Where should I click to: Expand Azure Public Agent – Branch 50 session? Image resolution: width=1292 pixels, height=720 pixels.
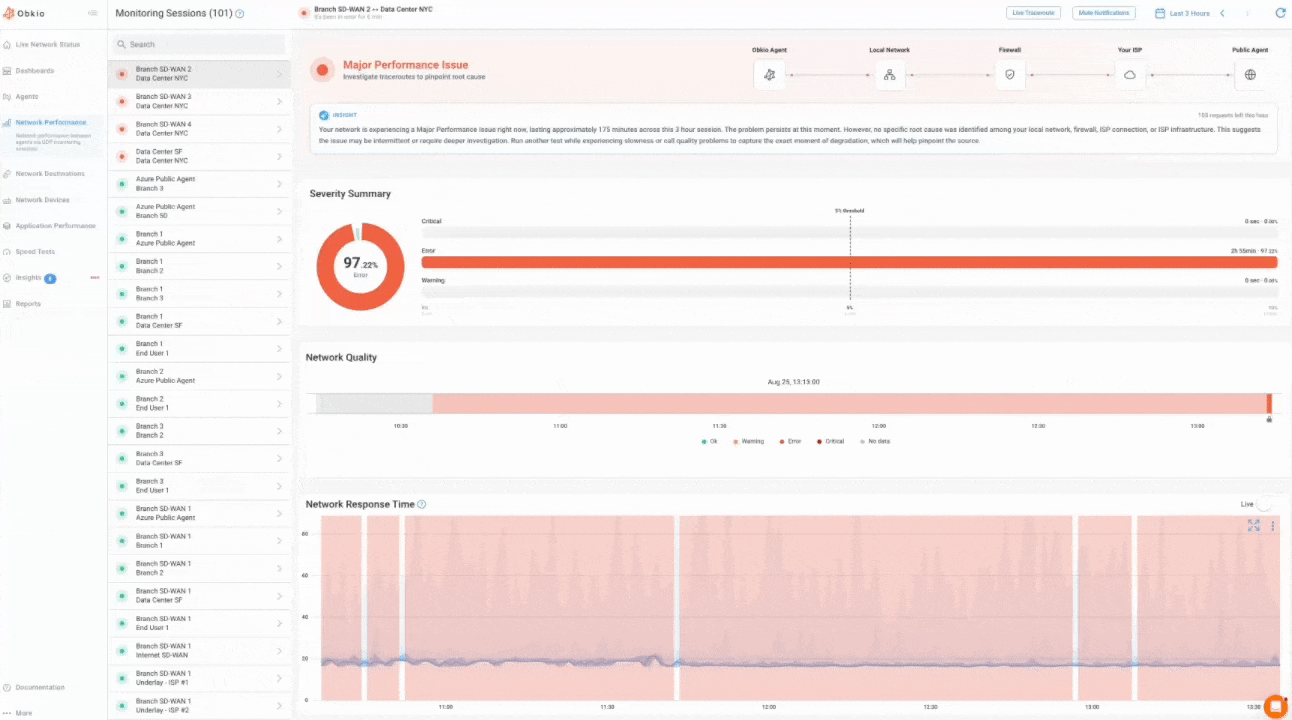click(x=279, y=211)
